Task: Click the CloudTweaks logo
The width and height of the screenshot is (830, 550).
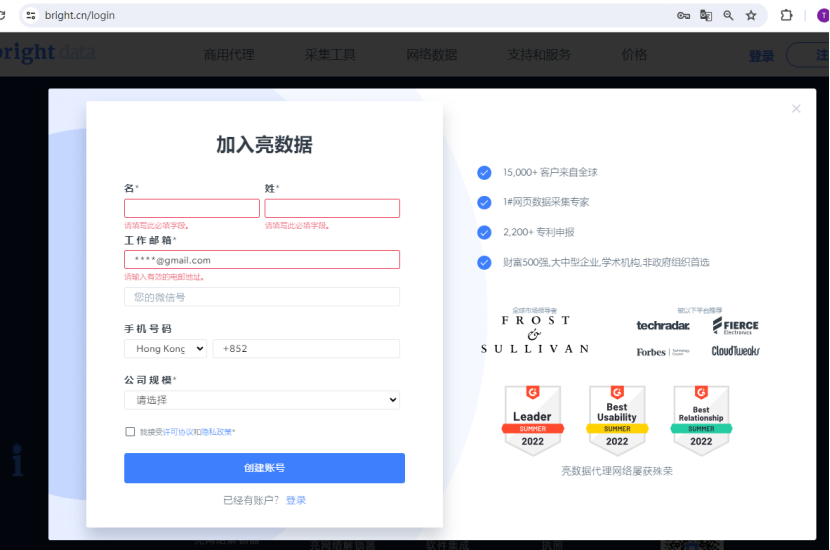Action: (735, 351)
